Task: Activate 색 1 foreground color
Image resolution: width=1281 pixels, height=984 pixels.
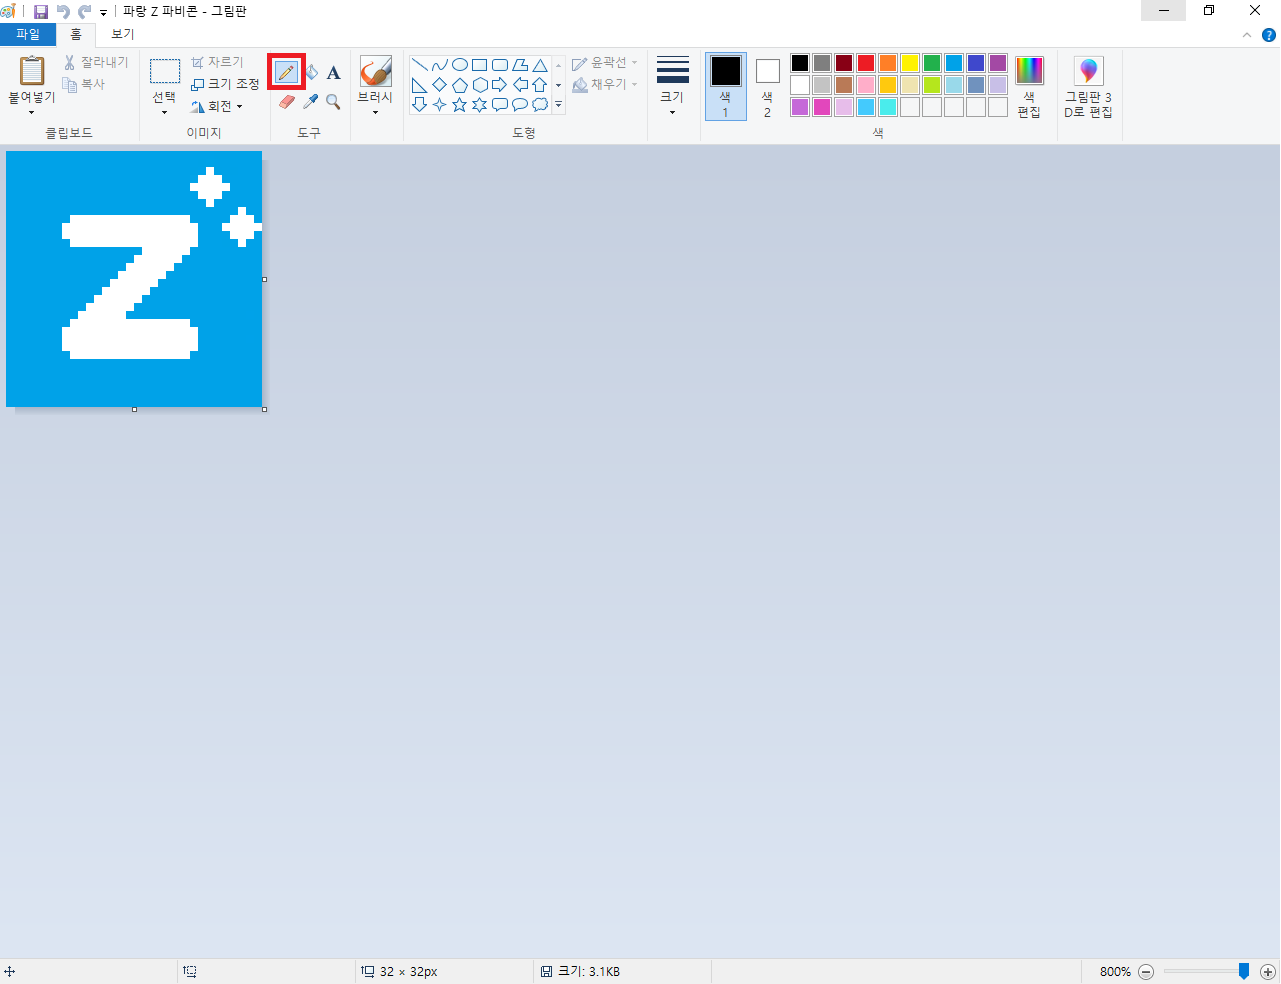Action: point(726,87)
